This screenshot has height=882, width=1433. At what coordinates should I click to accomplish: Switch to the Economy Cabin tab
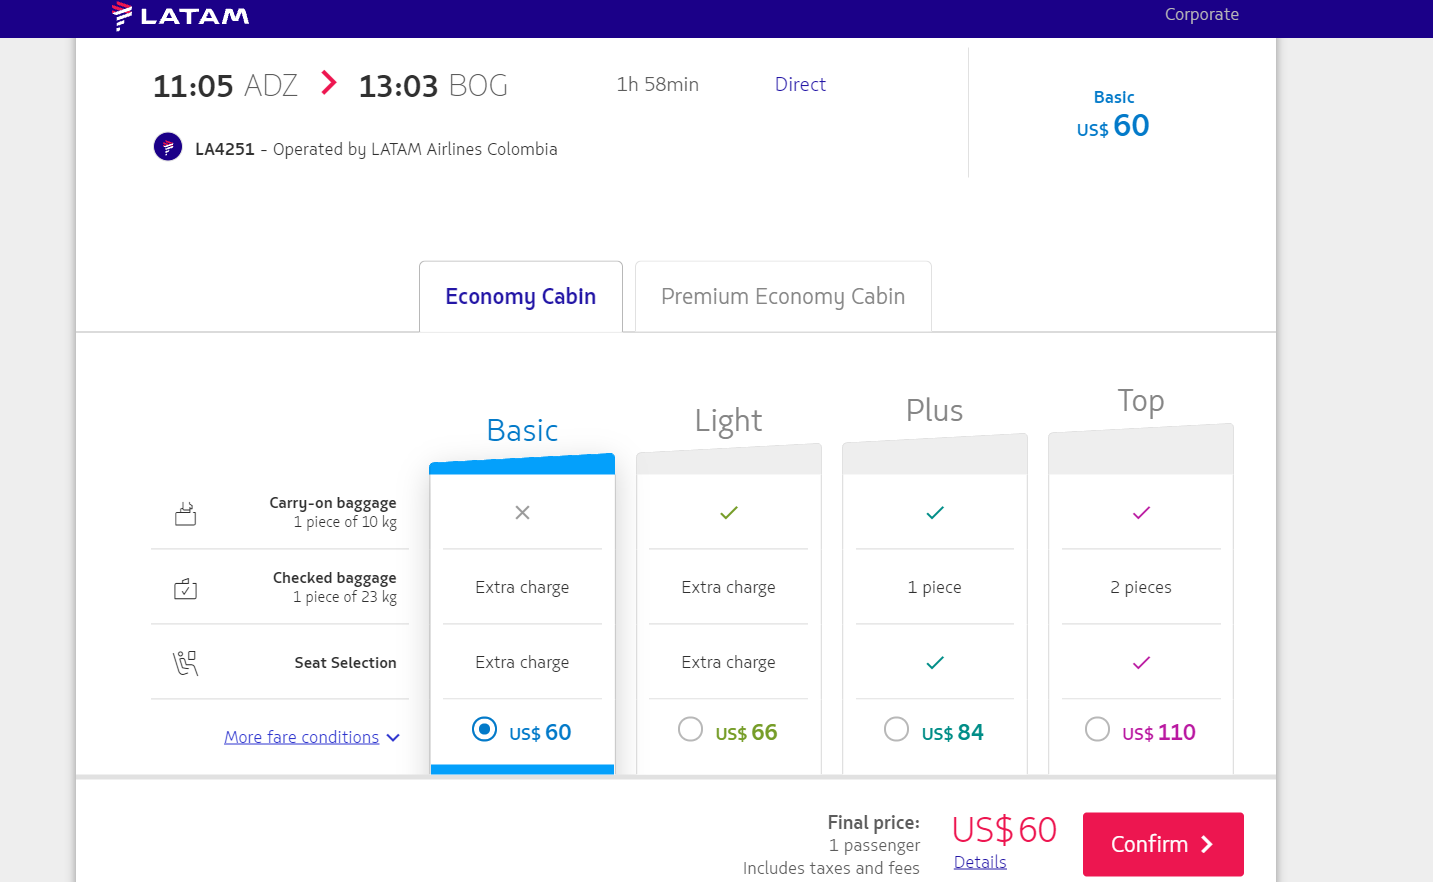521,297
